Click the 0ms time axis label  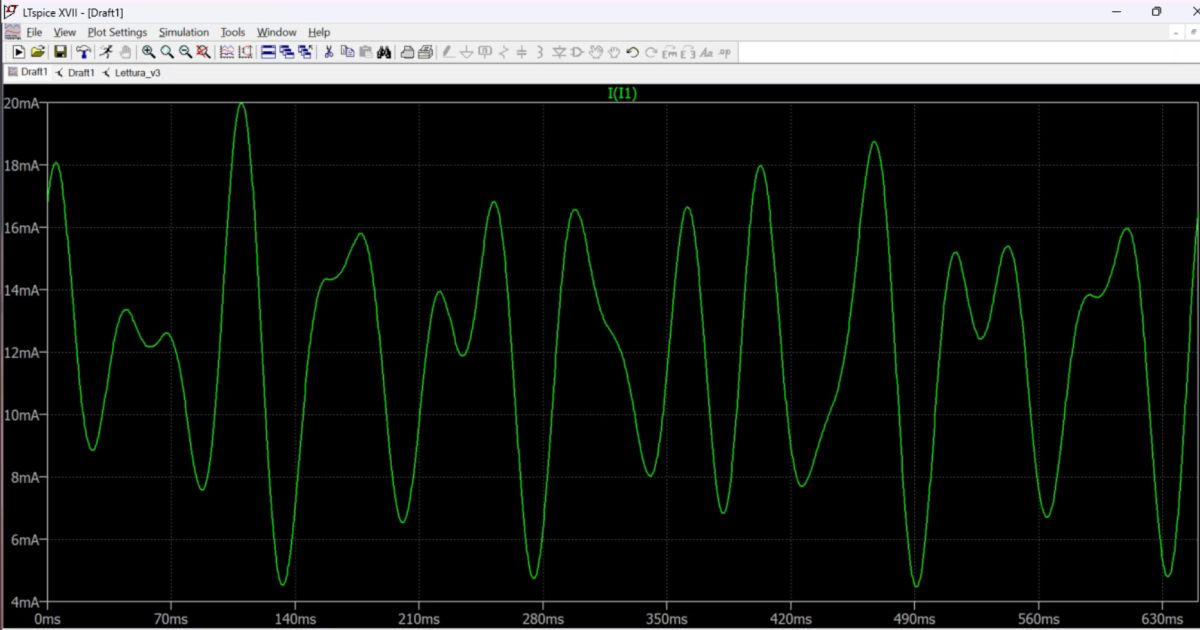(48, 620)
